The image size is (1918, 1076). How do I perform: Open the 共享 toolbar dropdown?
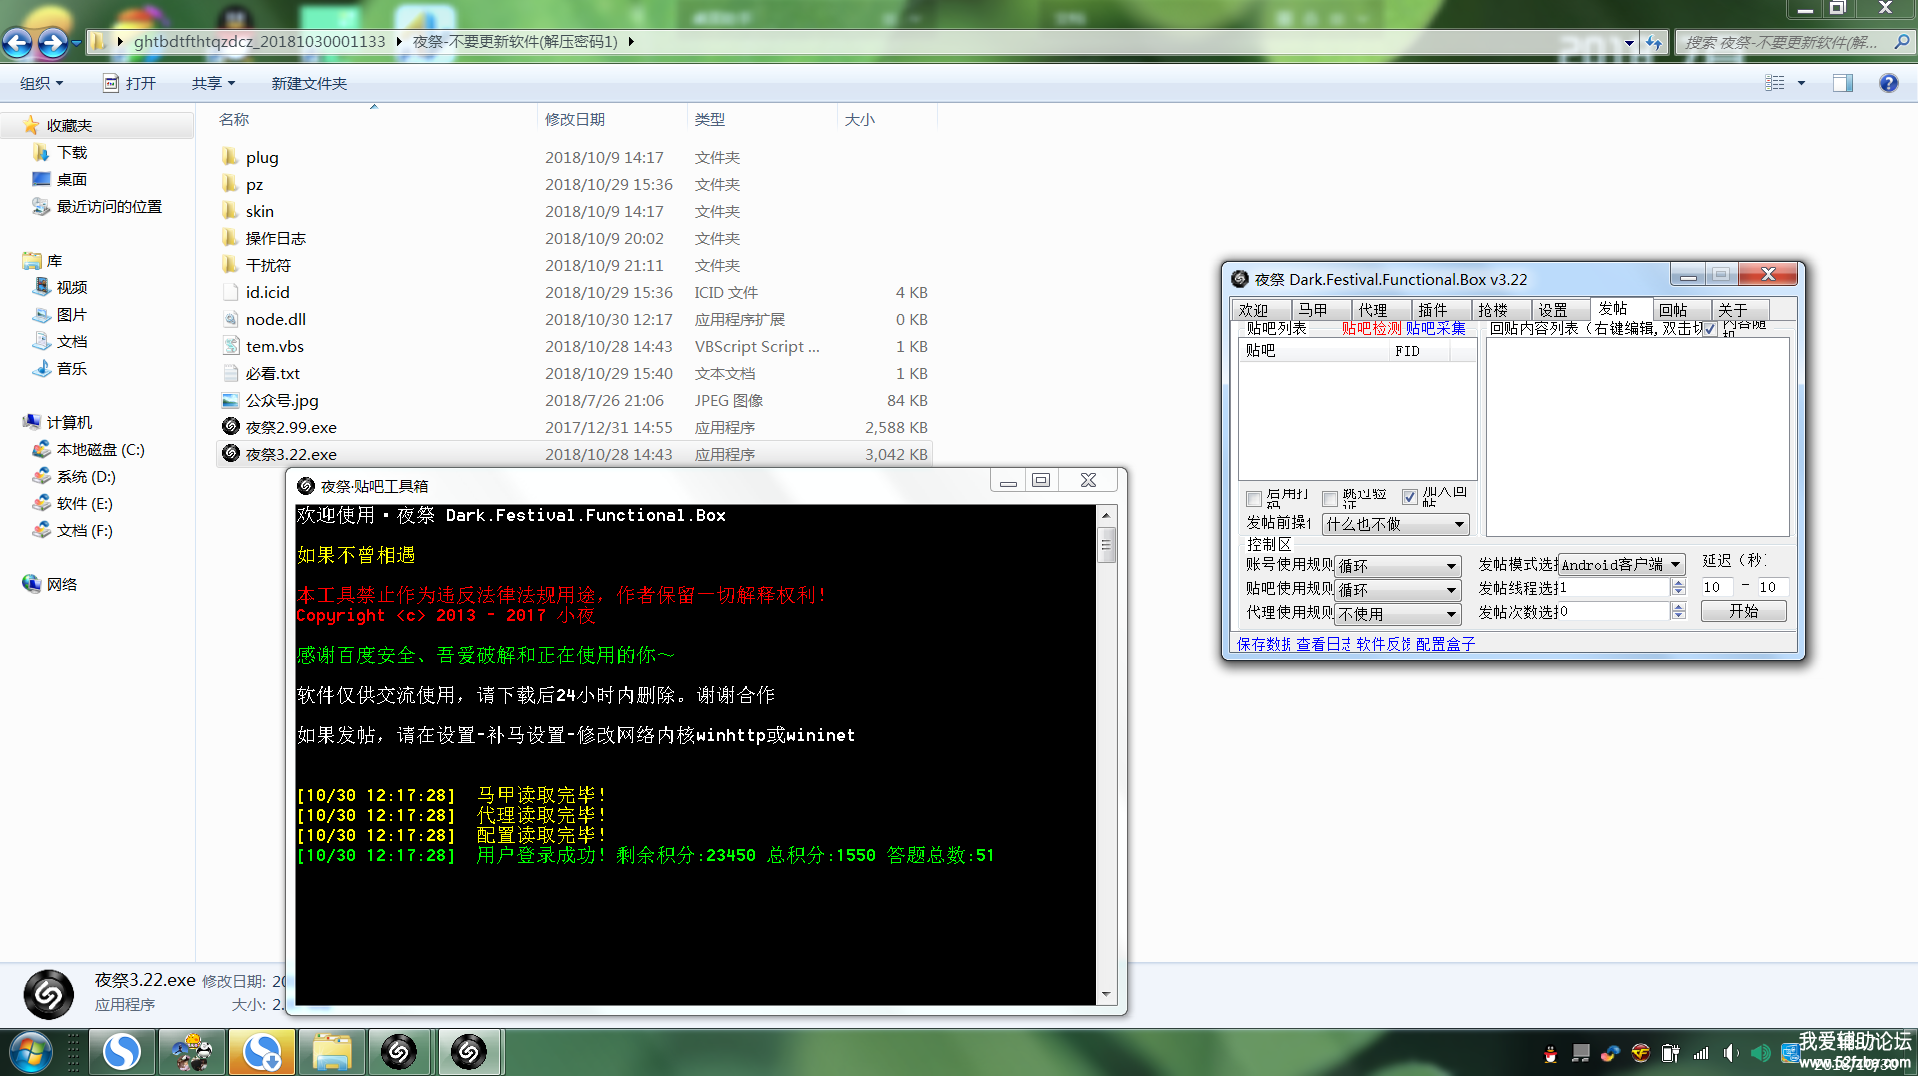point(213,83)
